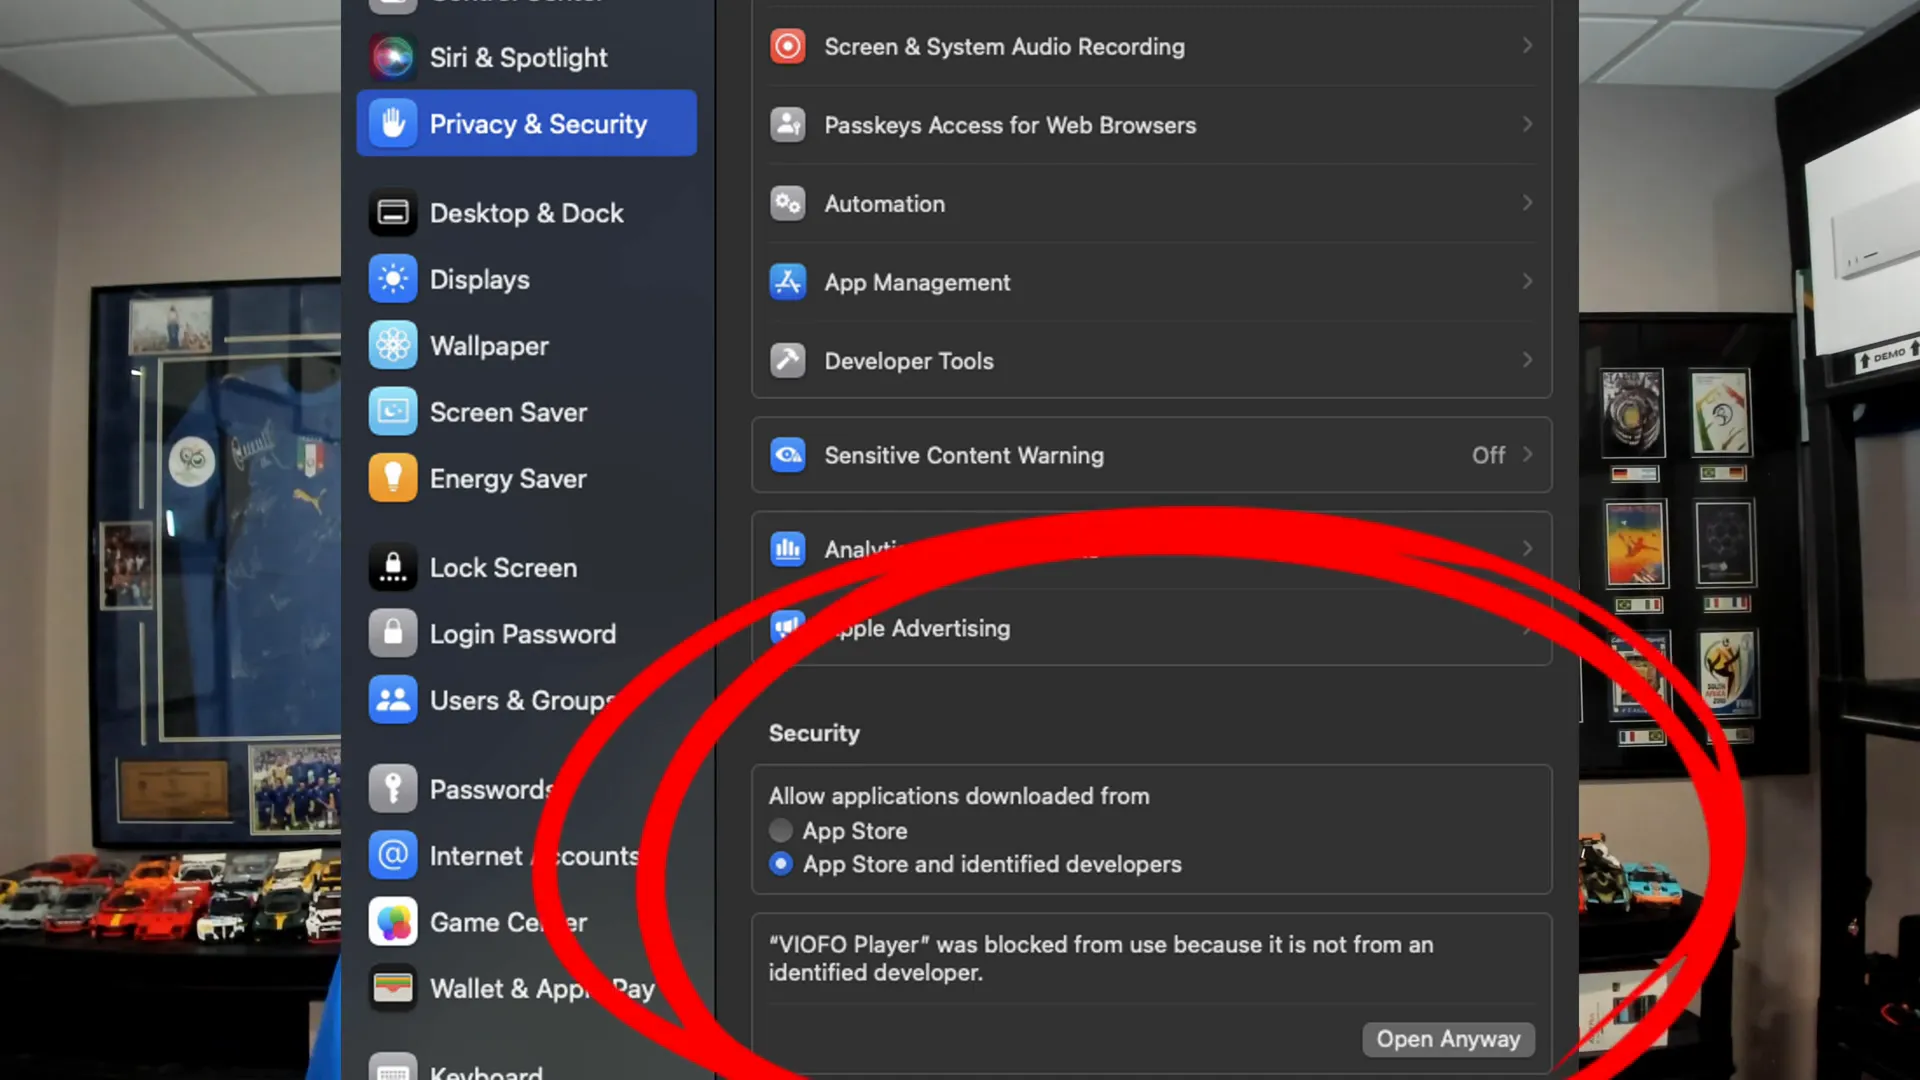Viewport: 1920px width, 1080px height.
Task: Click the Automation row label
Action: tap(884, 204)
